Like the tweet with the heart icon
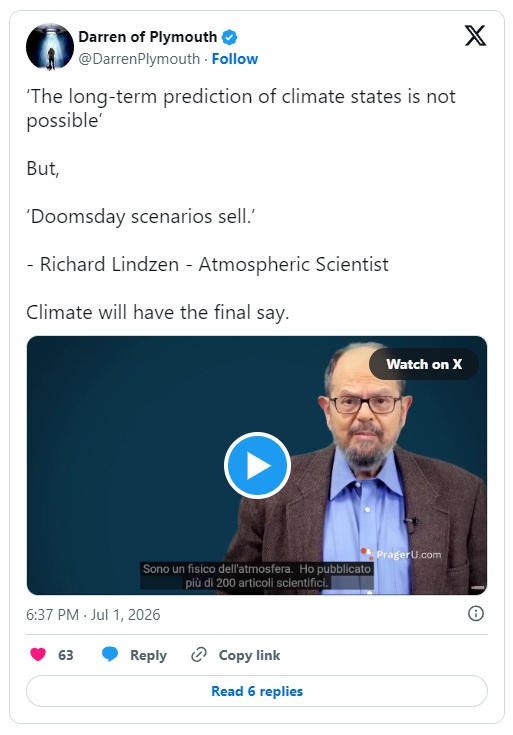 click(x=38, y=654)
